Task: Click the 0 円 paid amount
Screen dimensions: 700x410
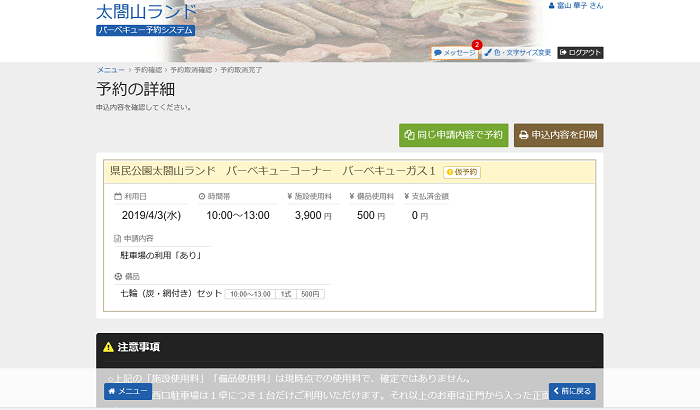Action: 420,215
